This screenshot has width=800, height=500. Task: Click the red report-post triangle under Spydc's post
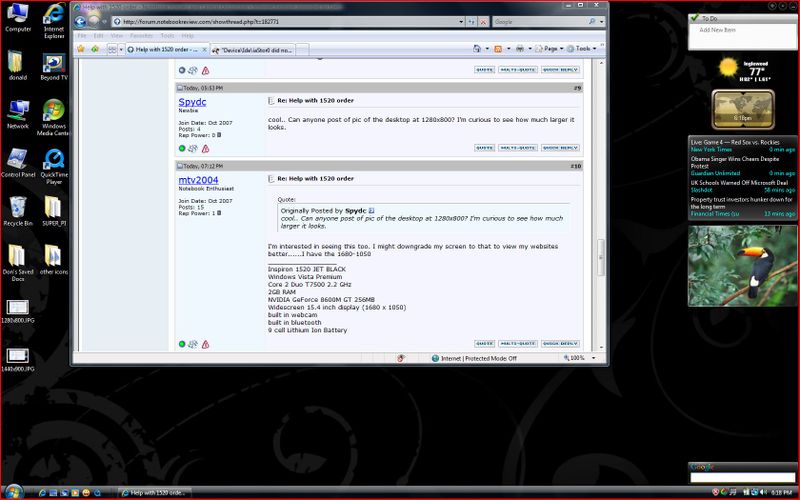tap(205, 148)
